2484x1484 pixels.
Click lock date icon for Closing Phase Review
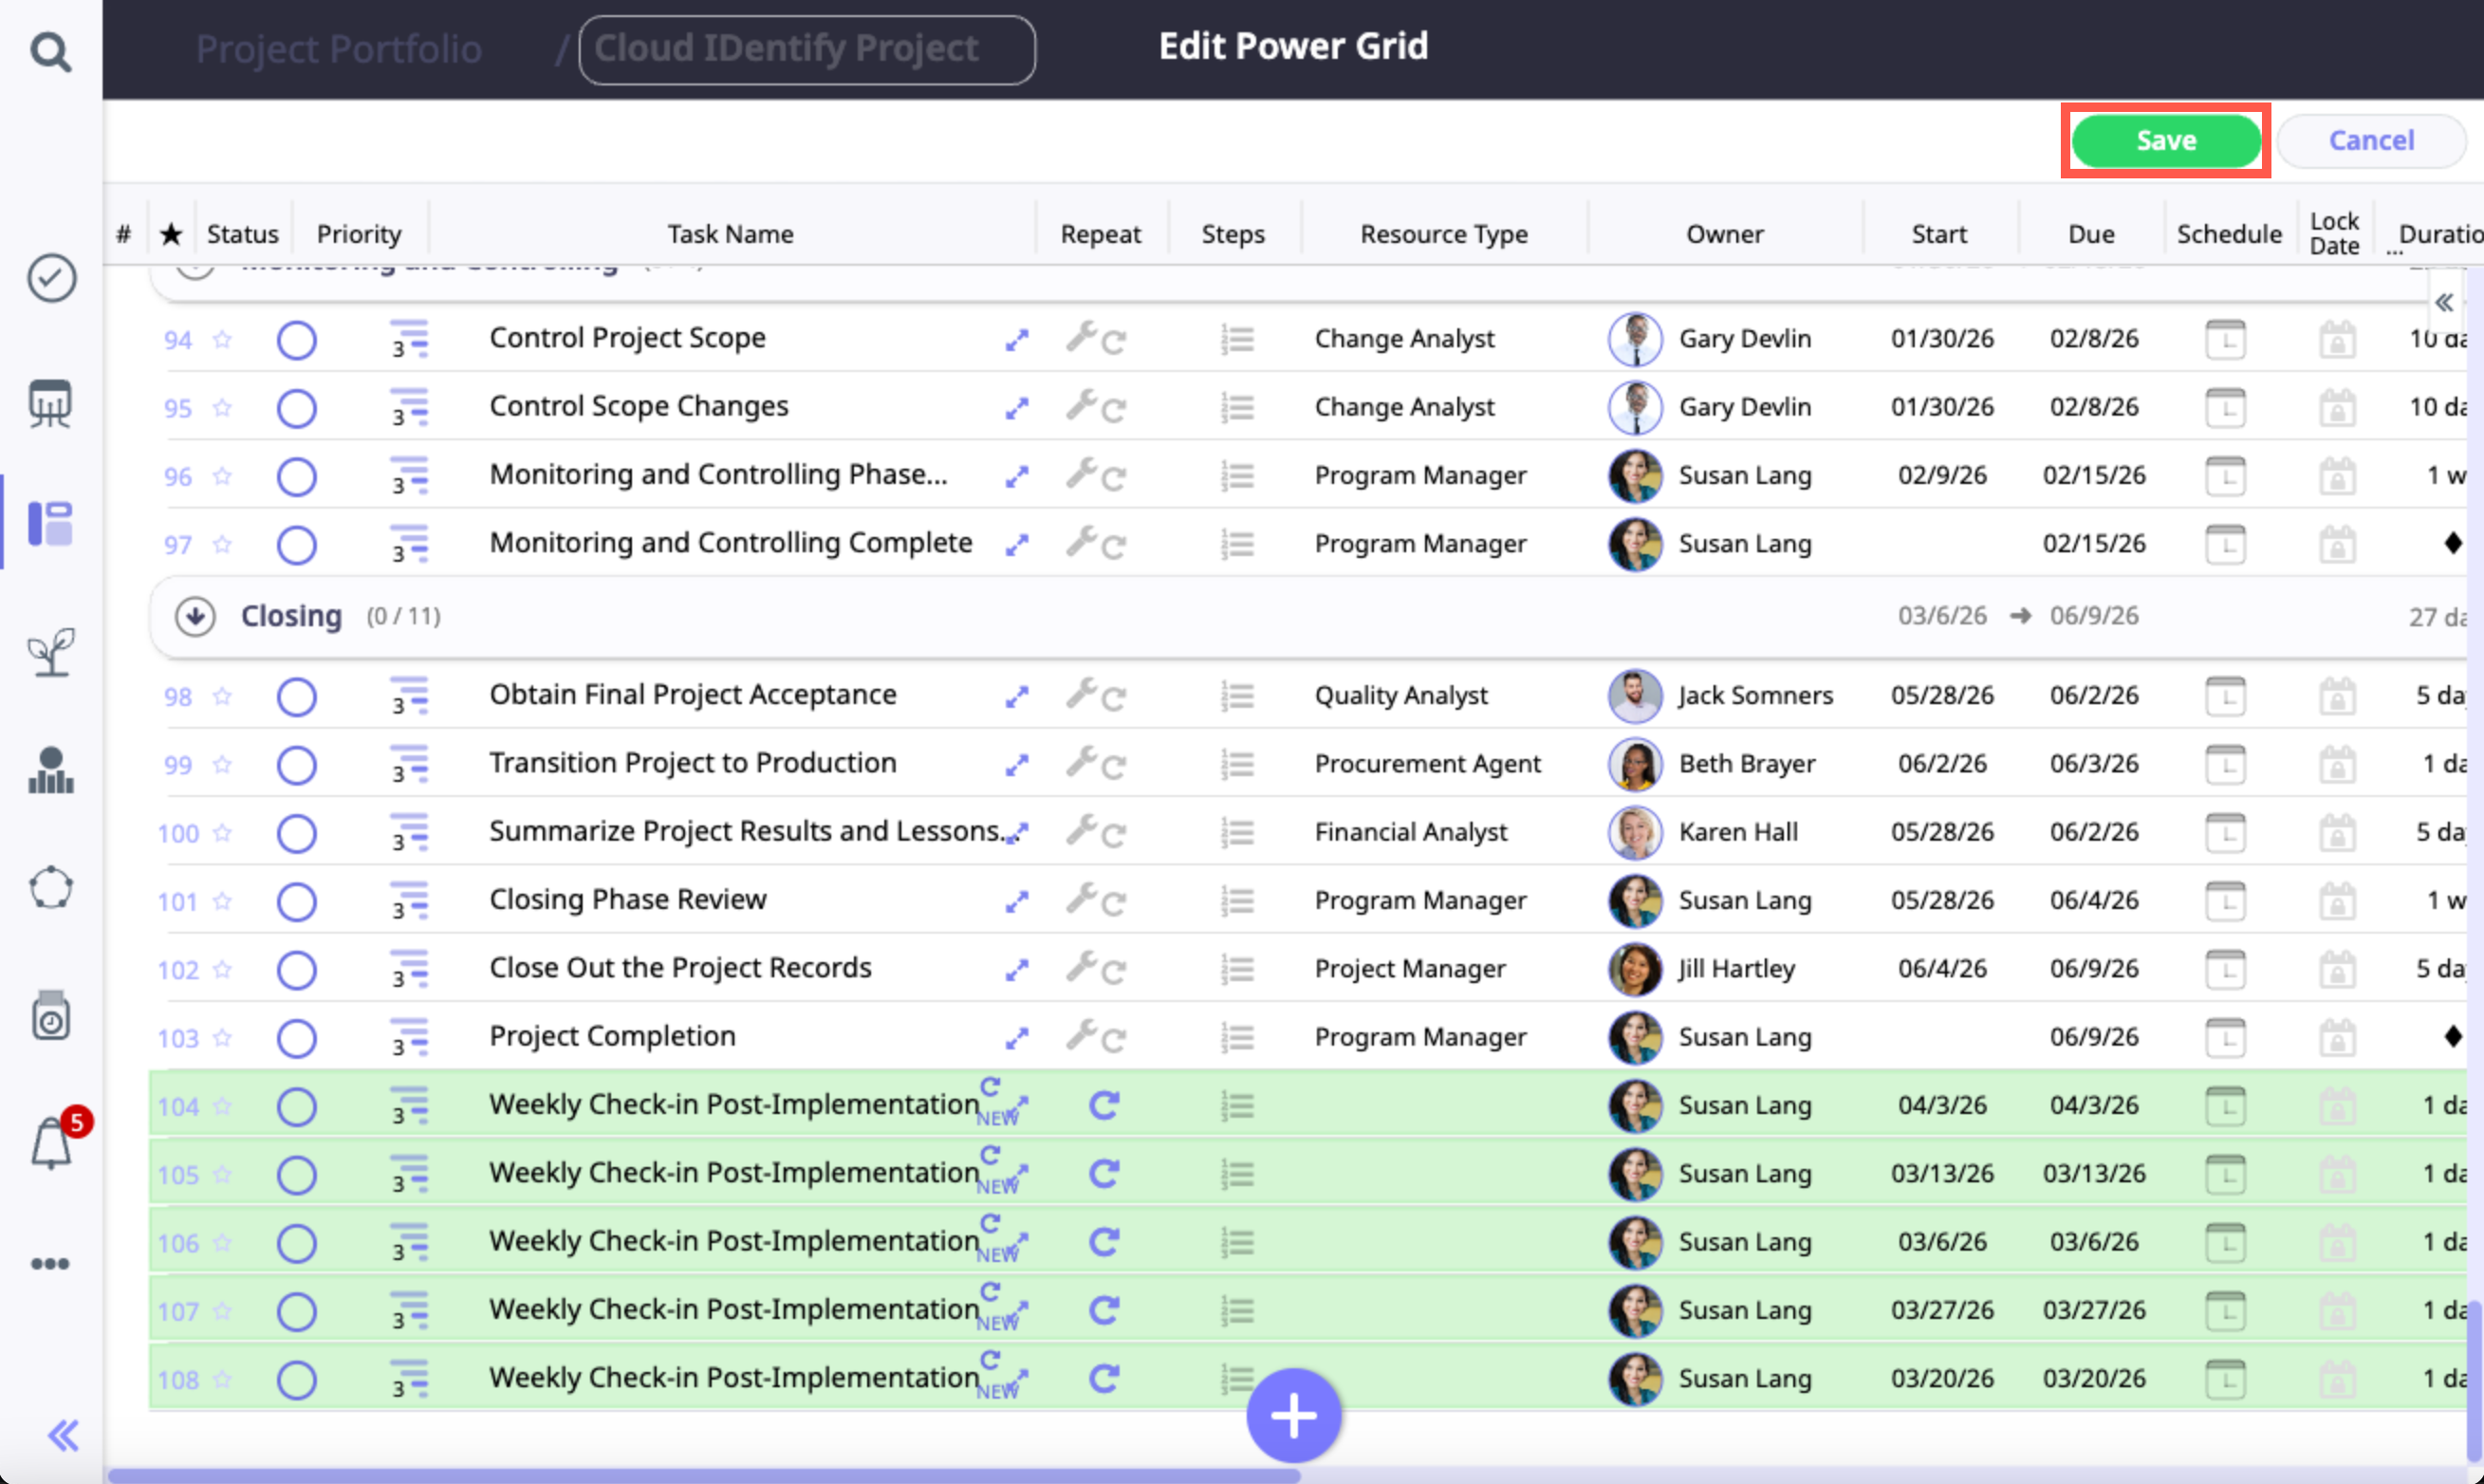pyautogui.click(x=2337, y=901)
